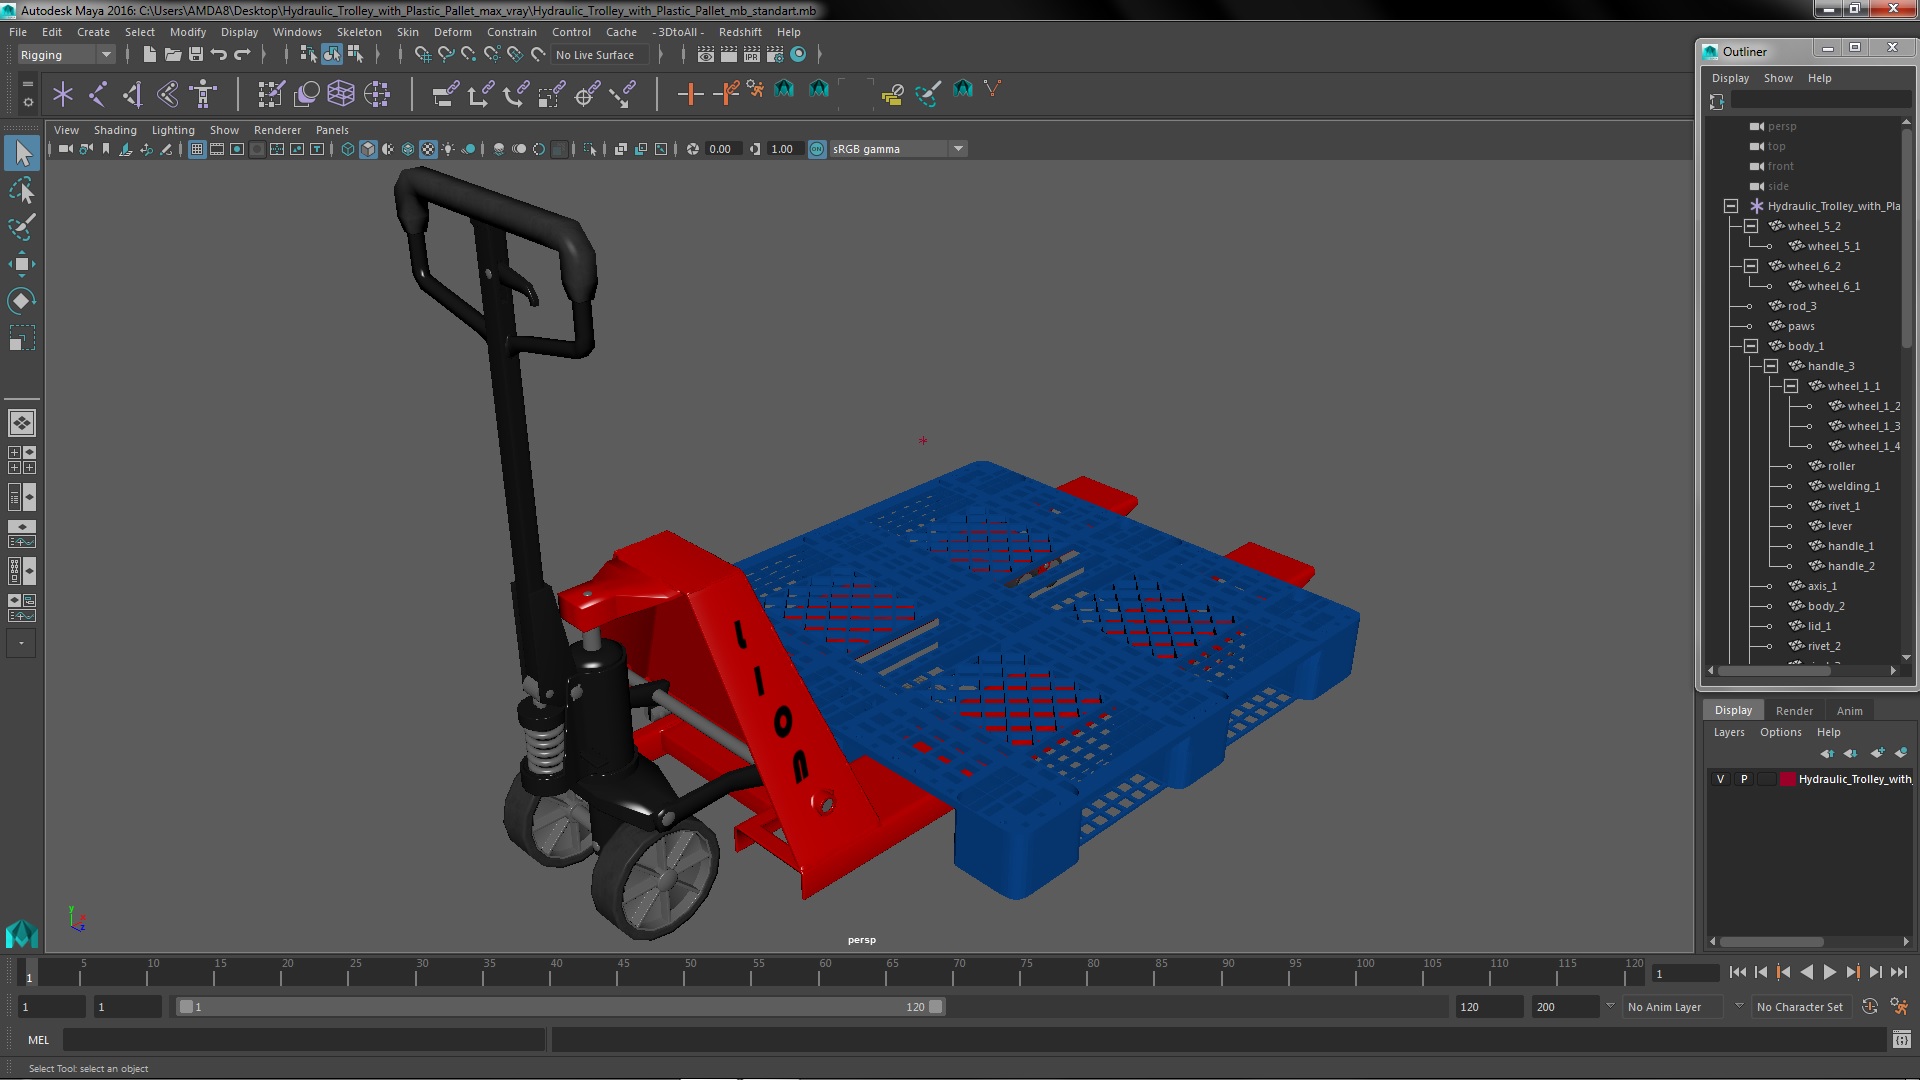Select the arrow Select tool
This screenshot has width=1920, height=1080.
(x=22, y=153)
